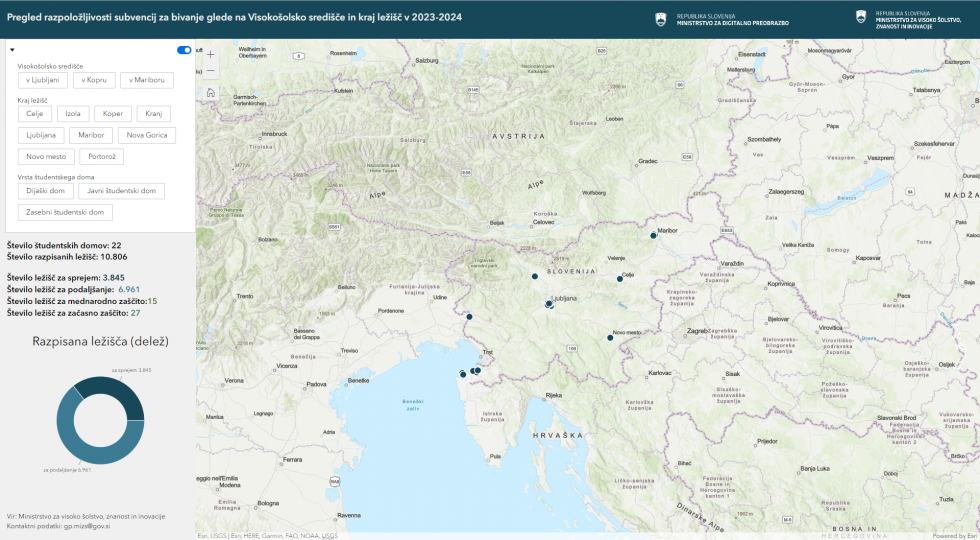
Task: Collapse the filter panel triangle
Action: click(11, 50)
